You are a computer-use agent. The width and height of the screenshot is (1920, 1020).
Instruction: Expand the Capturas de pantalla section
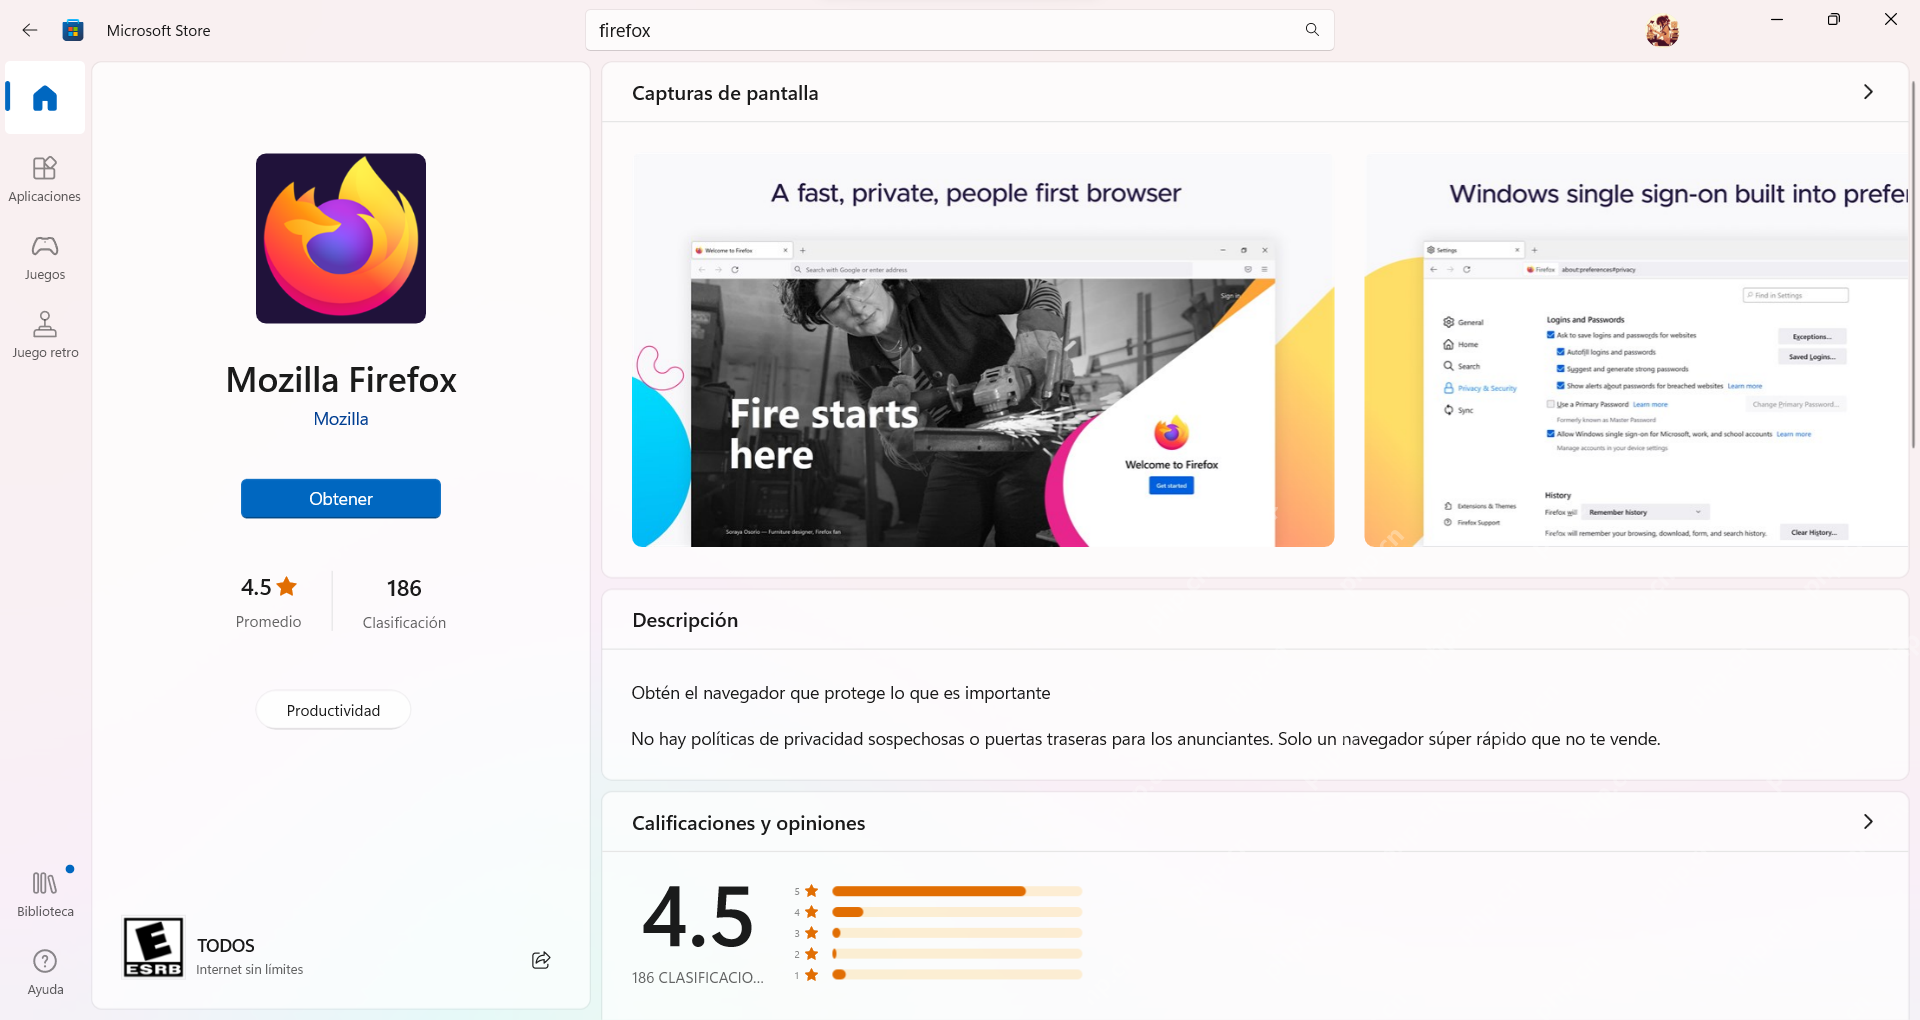(x=1867, y=92)
